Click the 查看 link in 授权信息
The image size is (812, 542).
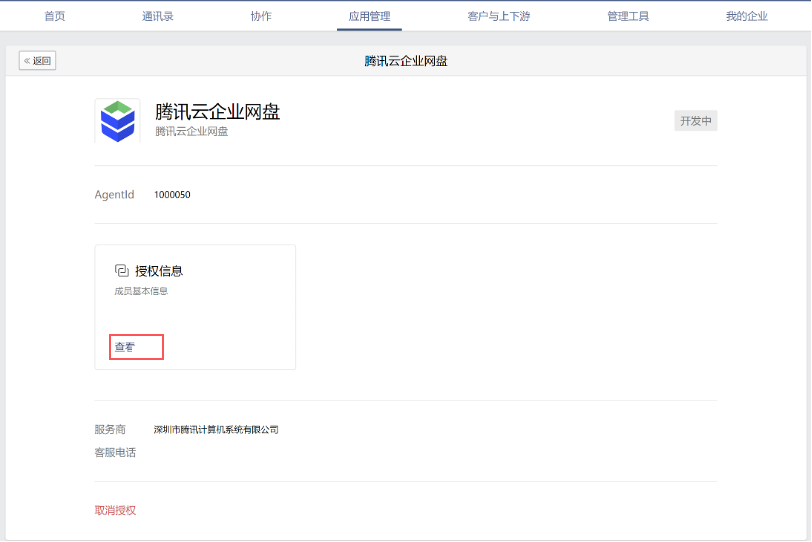pos(125,347)
